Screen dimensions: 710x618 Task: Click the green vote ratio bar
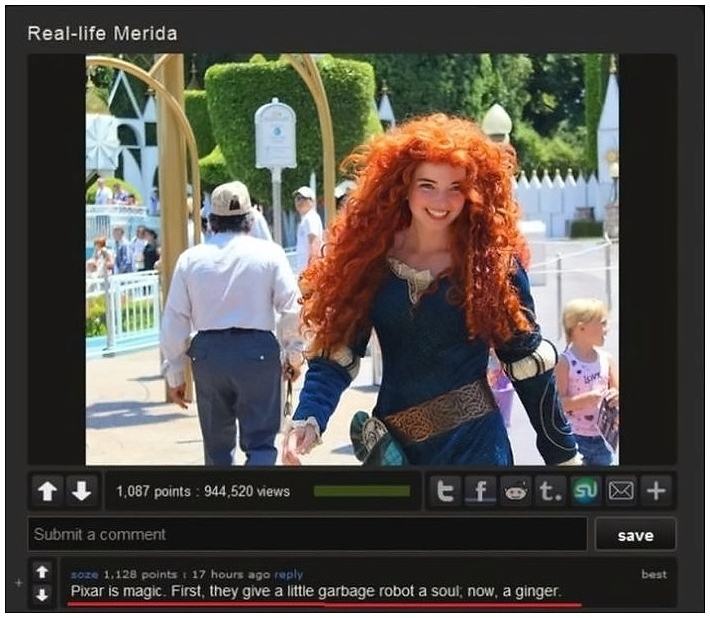(x=362, y=491)
